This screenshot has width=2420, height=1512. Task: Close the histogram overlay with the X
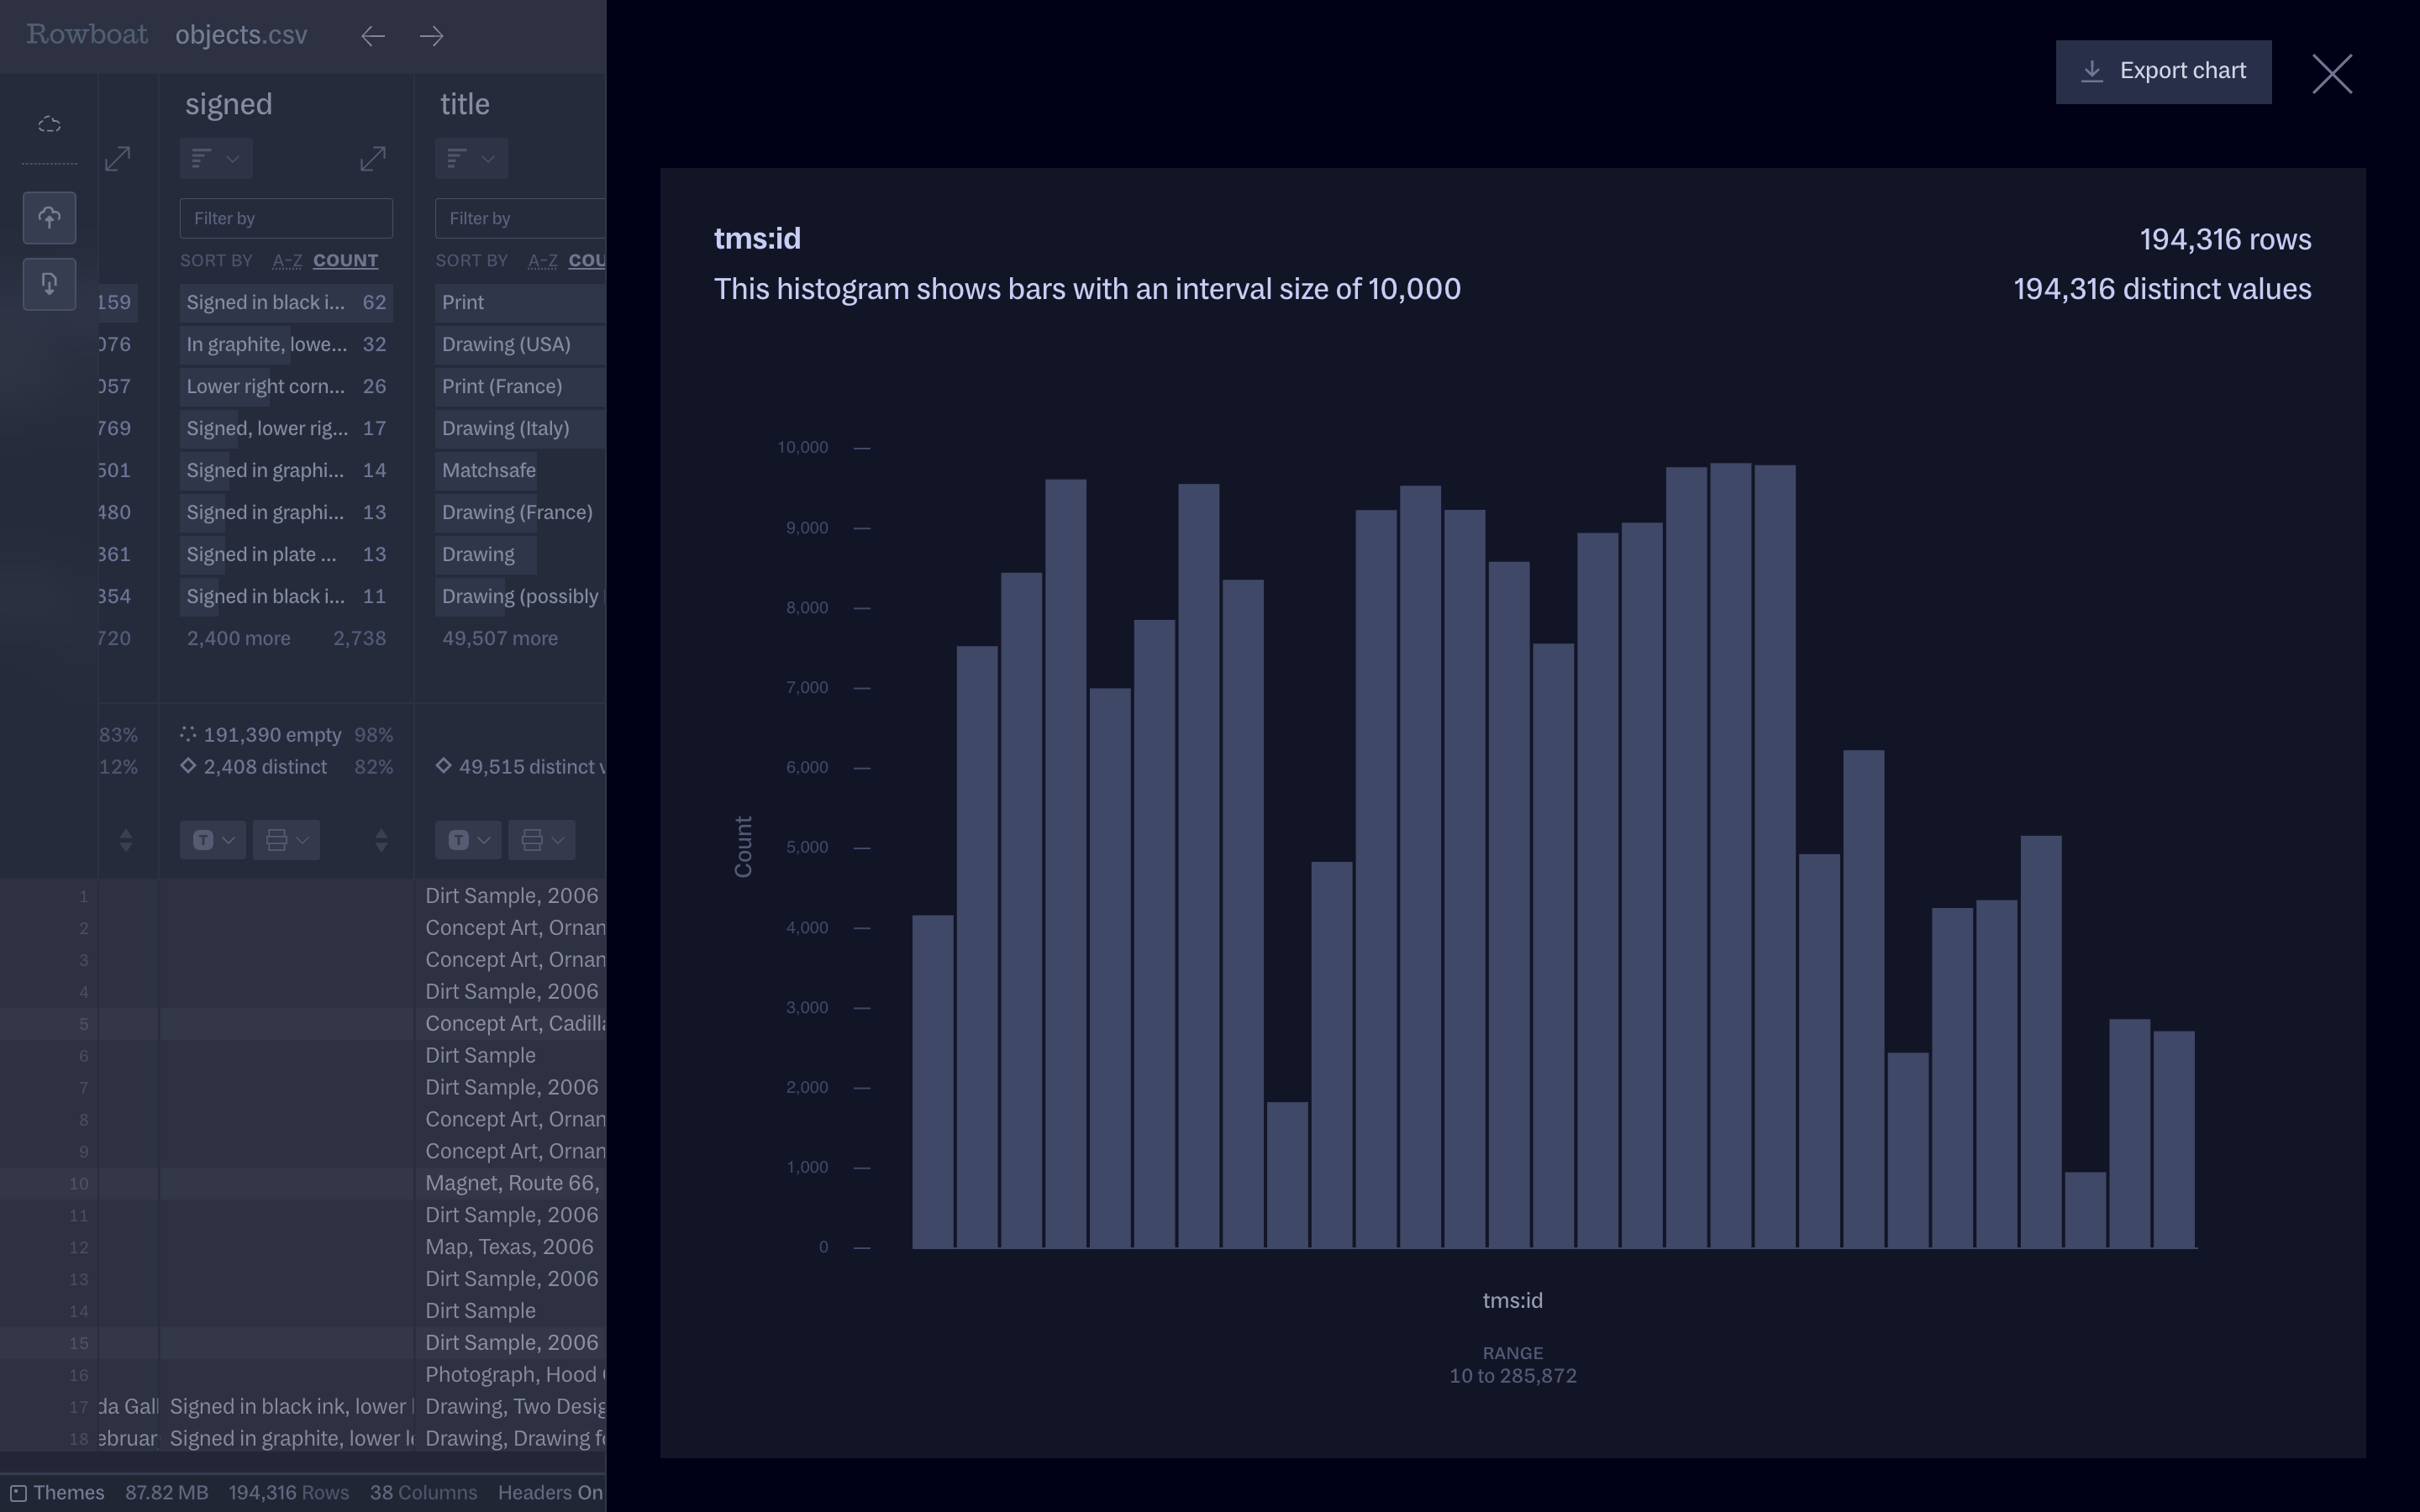coord(2331,74)
